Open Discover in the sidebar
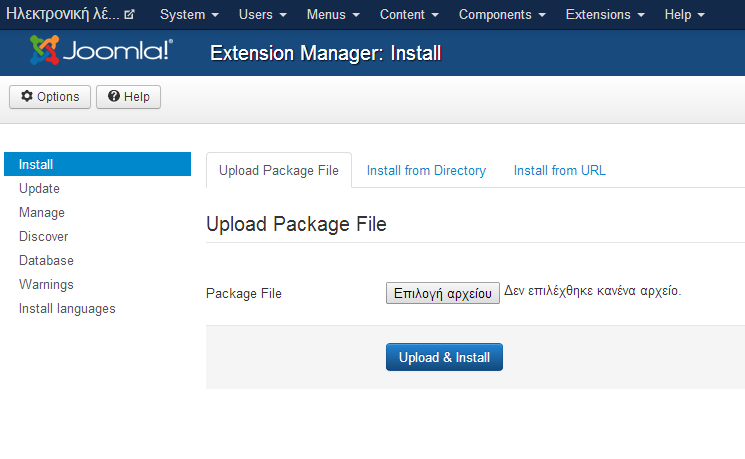Viewport: 745px width, 459px height. 44,237
